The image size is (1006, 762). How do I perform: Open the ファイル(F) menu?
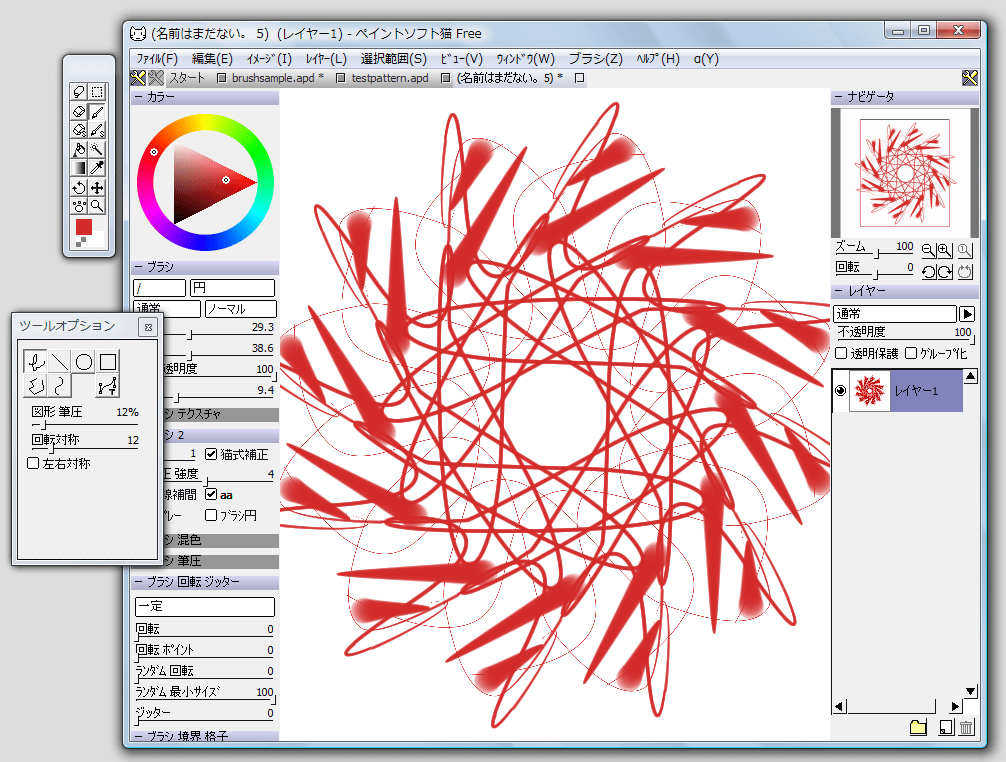point(157,59)
